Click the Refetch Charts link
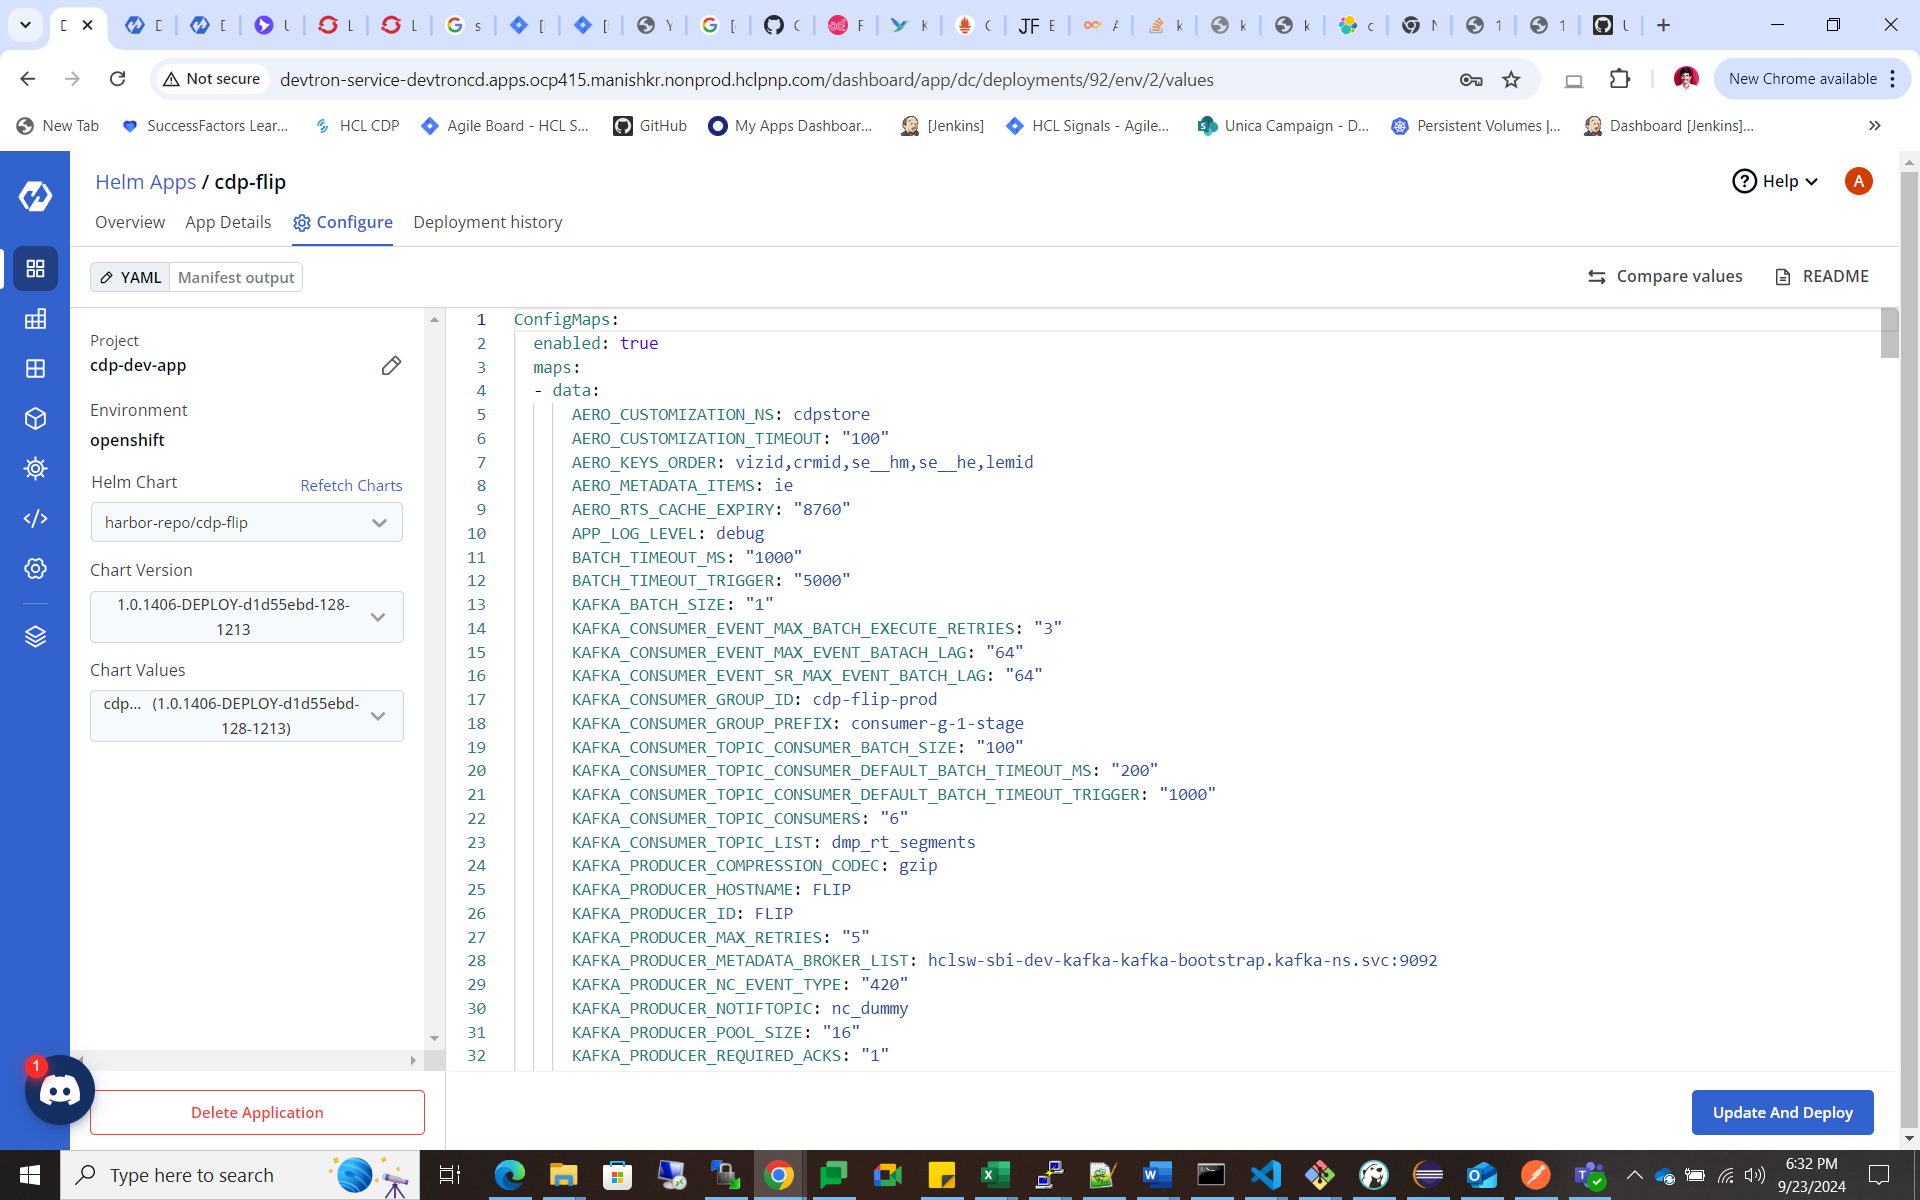Image resolution: width=1920 pixels, height=1200 pixels. [351, 485]
